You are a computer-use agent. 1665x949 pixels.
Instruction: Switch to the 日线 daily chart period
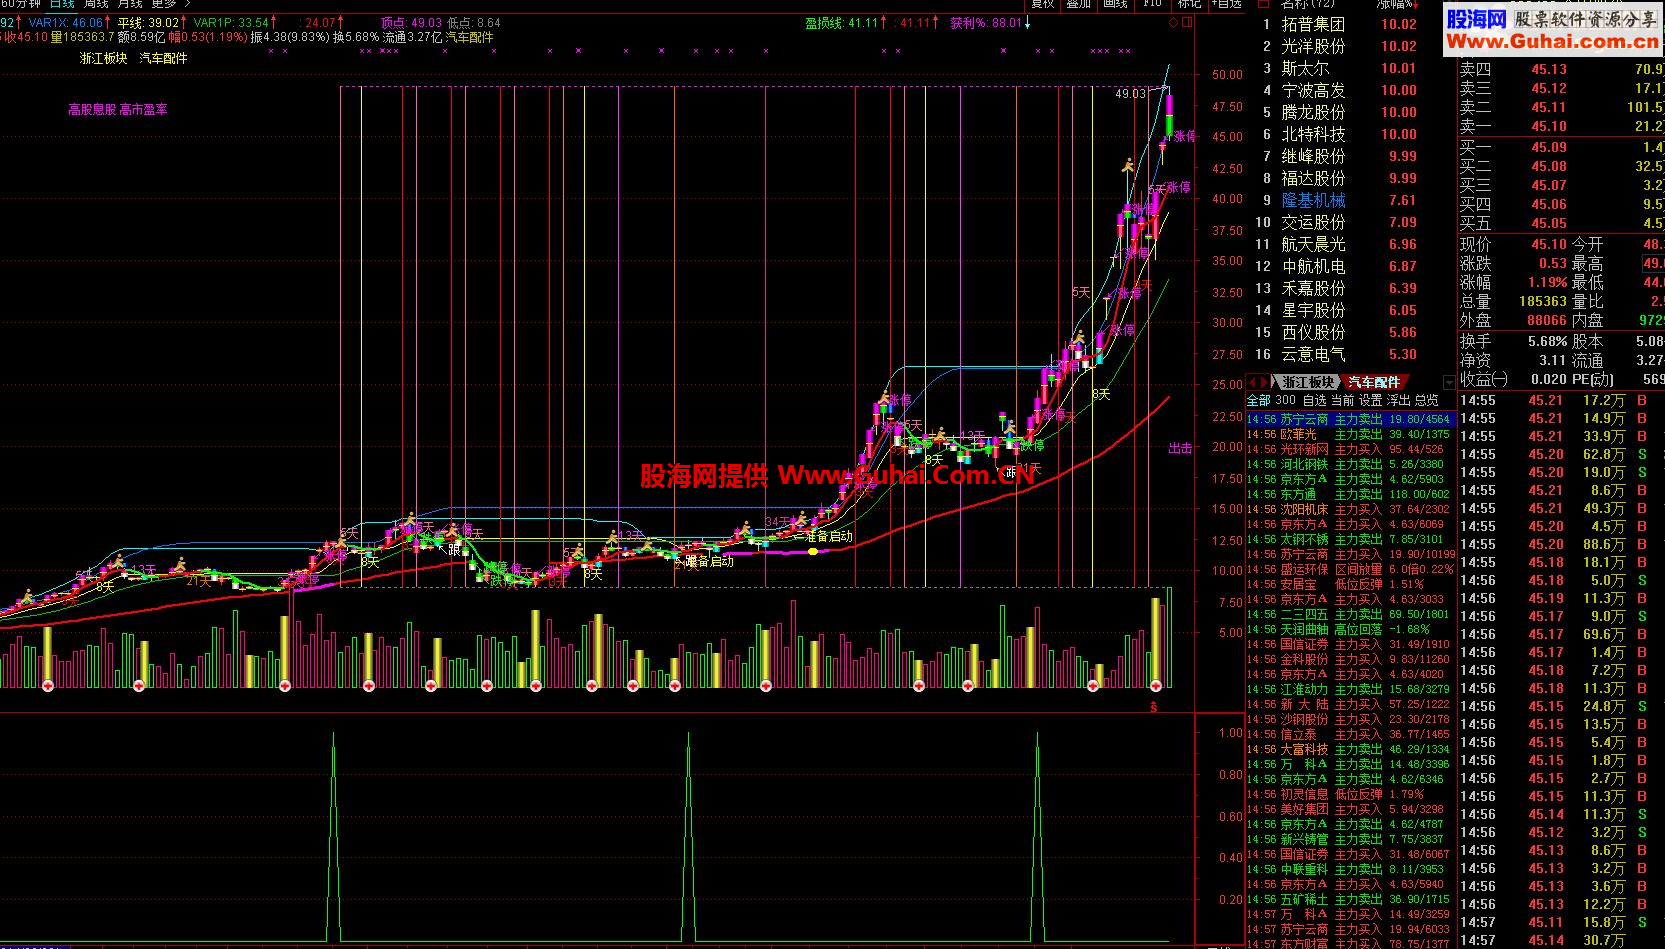pos(62,4)
